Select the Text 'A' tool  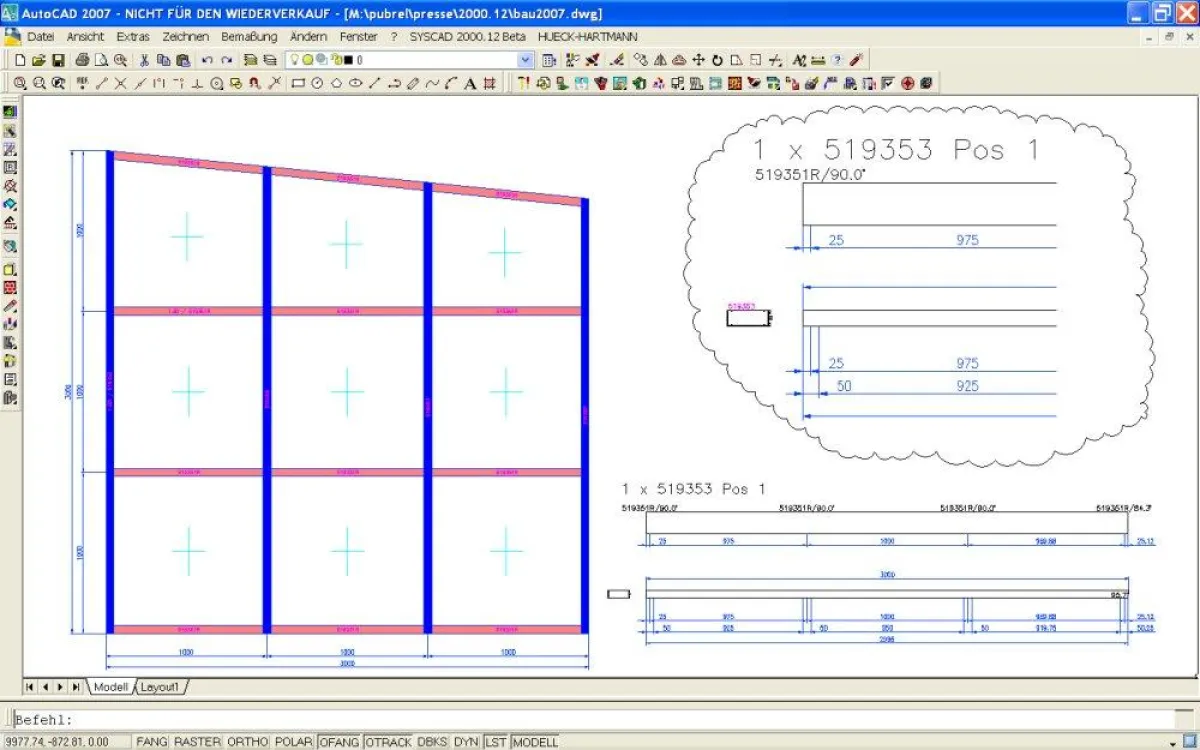point(470,84)
